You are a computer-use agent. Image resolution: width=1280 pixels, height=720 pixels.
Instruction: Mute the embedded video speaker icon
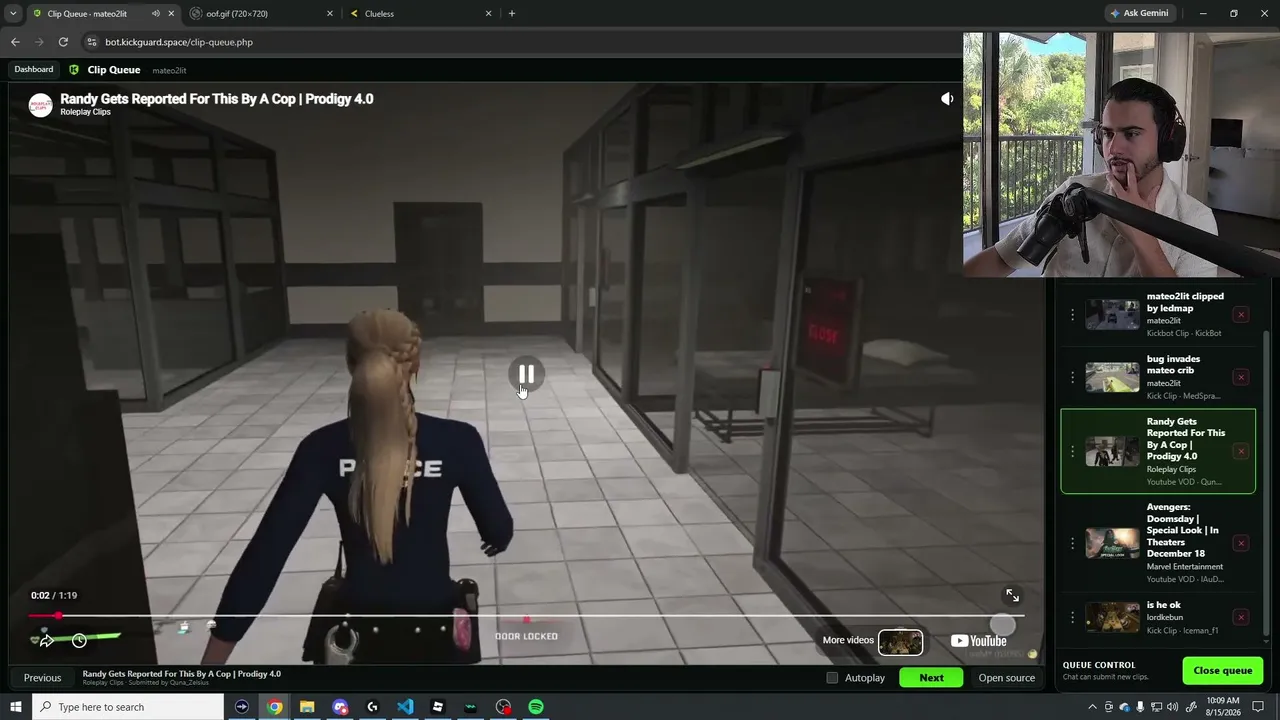[x=947, y=99]
